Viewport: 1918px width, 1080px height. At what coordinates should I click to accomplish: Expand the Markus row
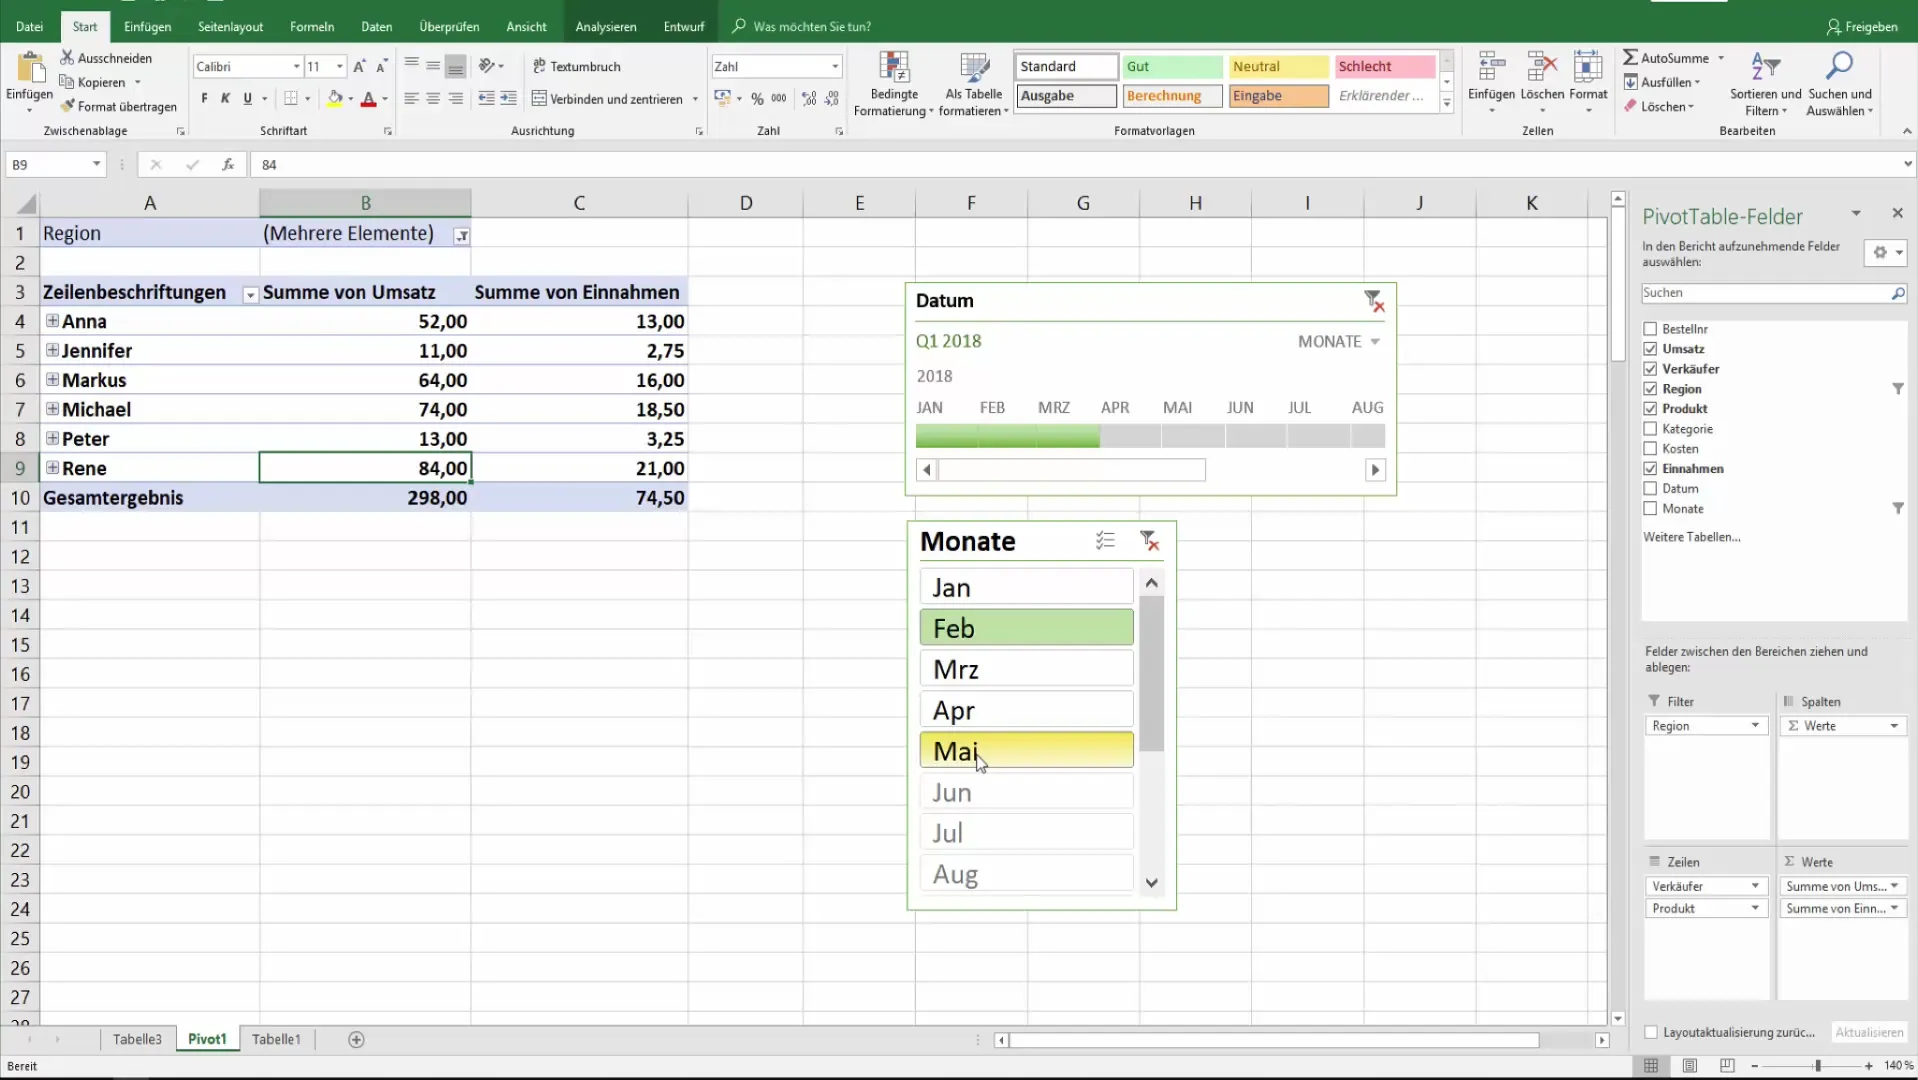pyautogui.click(x=52, y=380)
